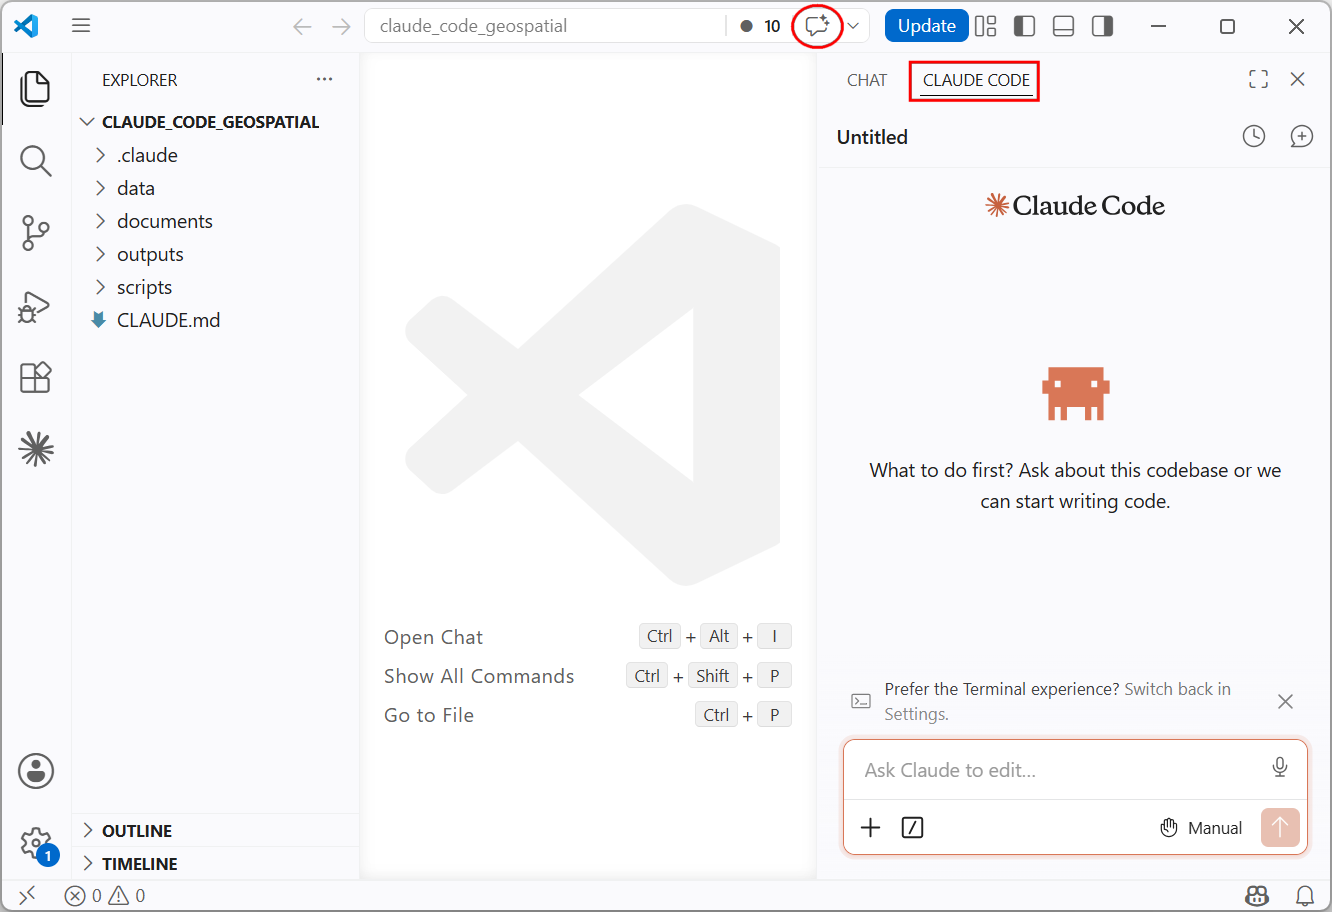Expand the TIMELINE section

click(216, 864)
